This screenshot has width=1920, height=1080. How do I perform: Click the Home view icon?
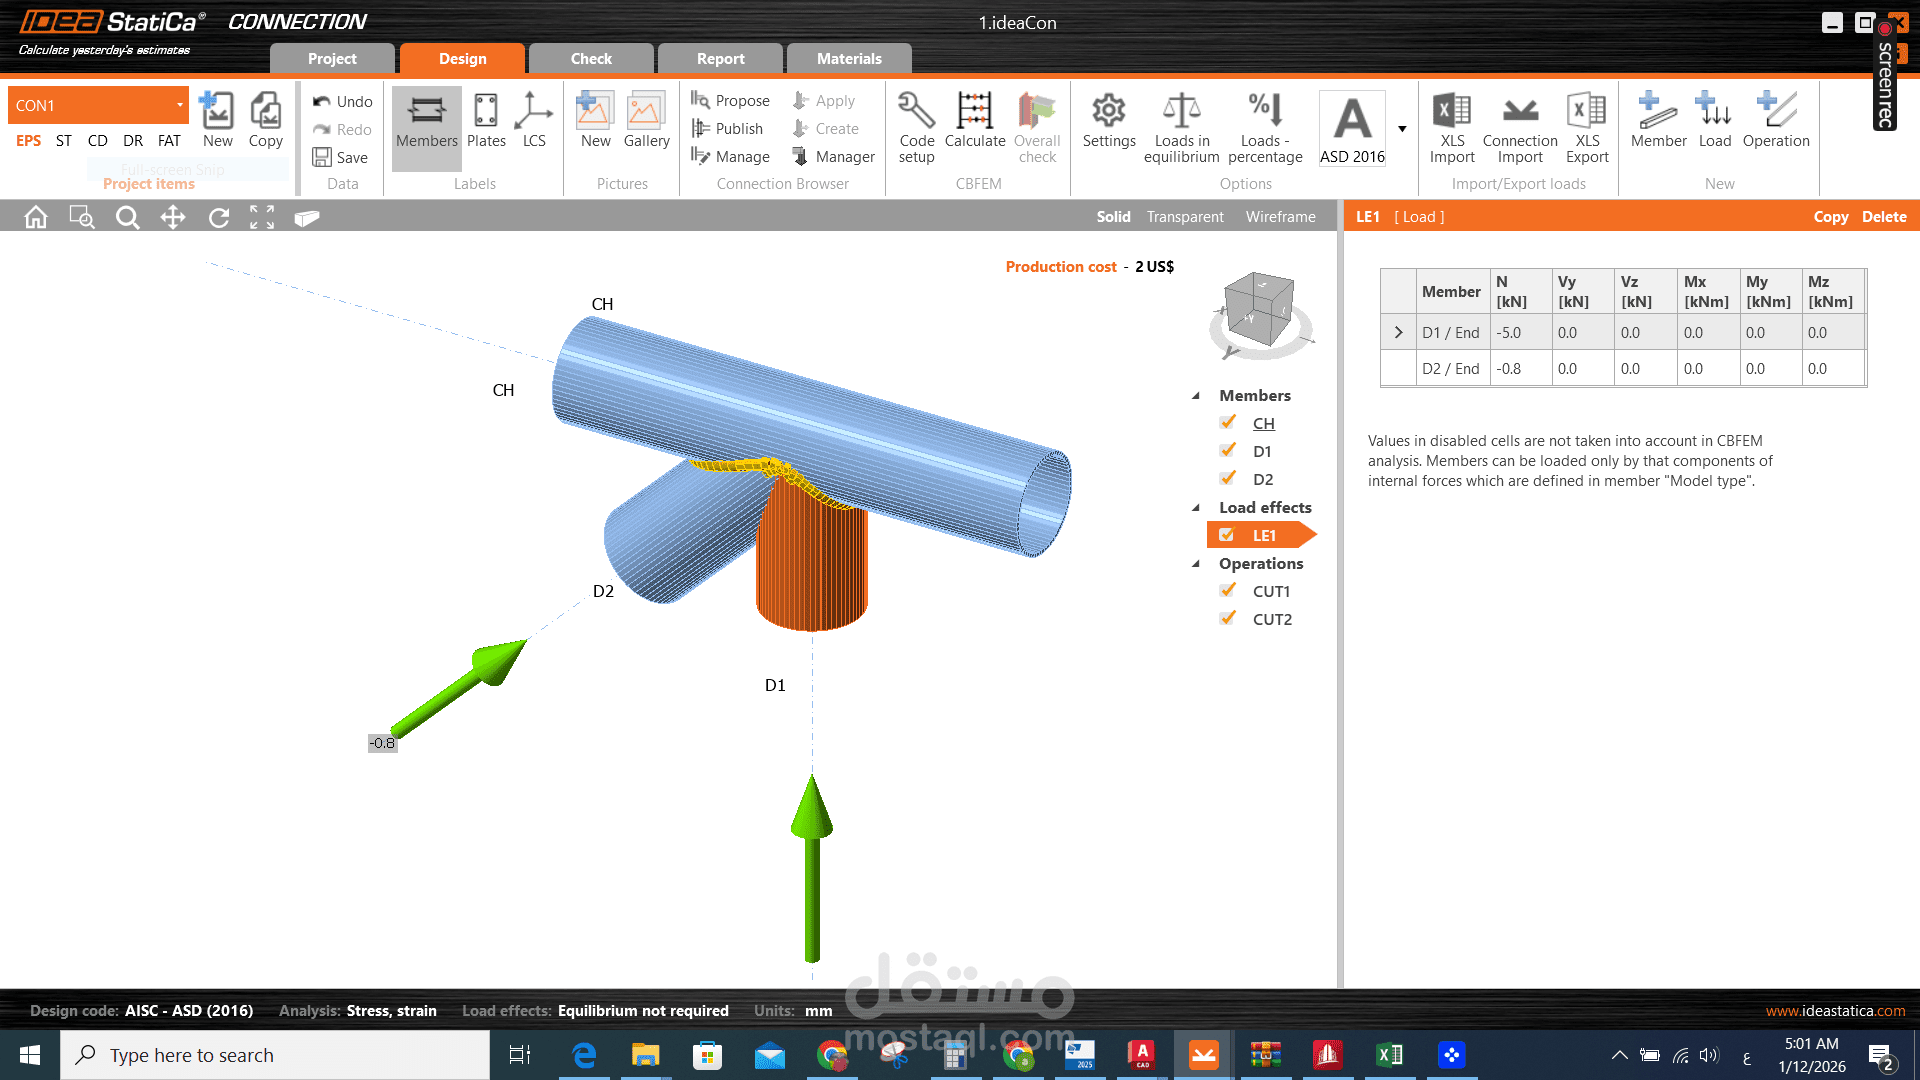(36, 217)
